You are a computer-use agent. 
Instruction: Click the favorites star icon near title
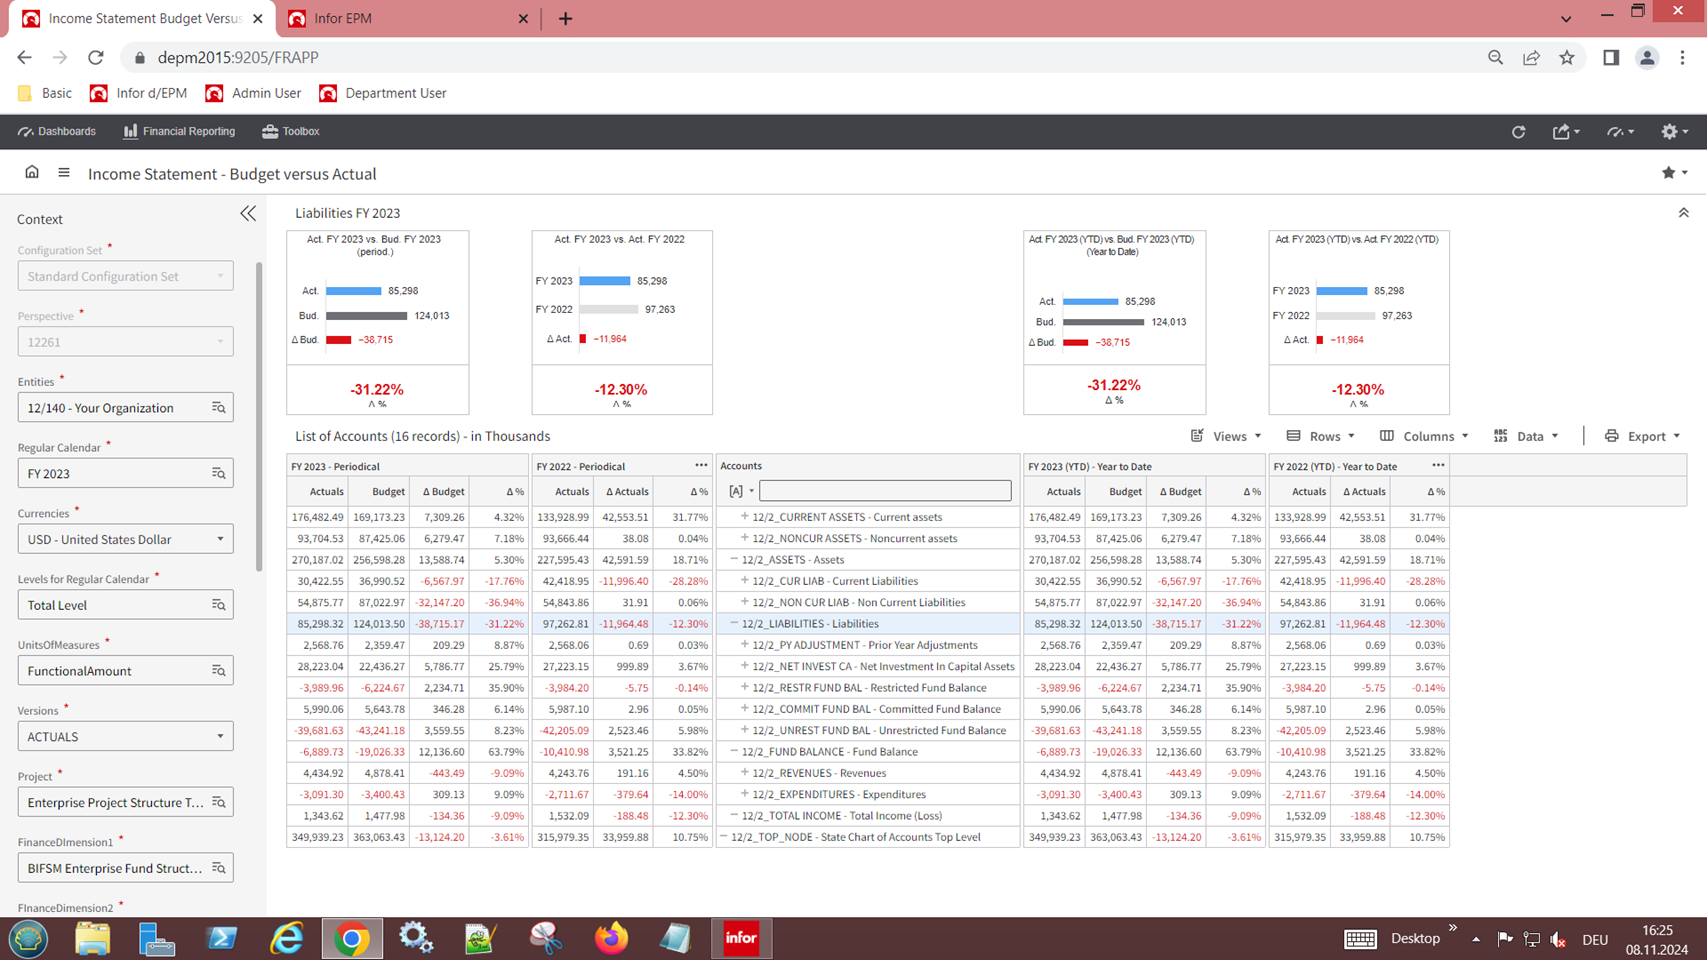click(x=1668, y=173)
